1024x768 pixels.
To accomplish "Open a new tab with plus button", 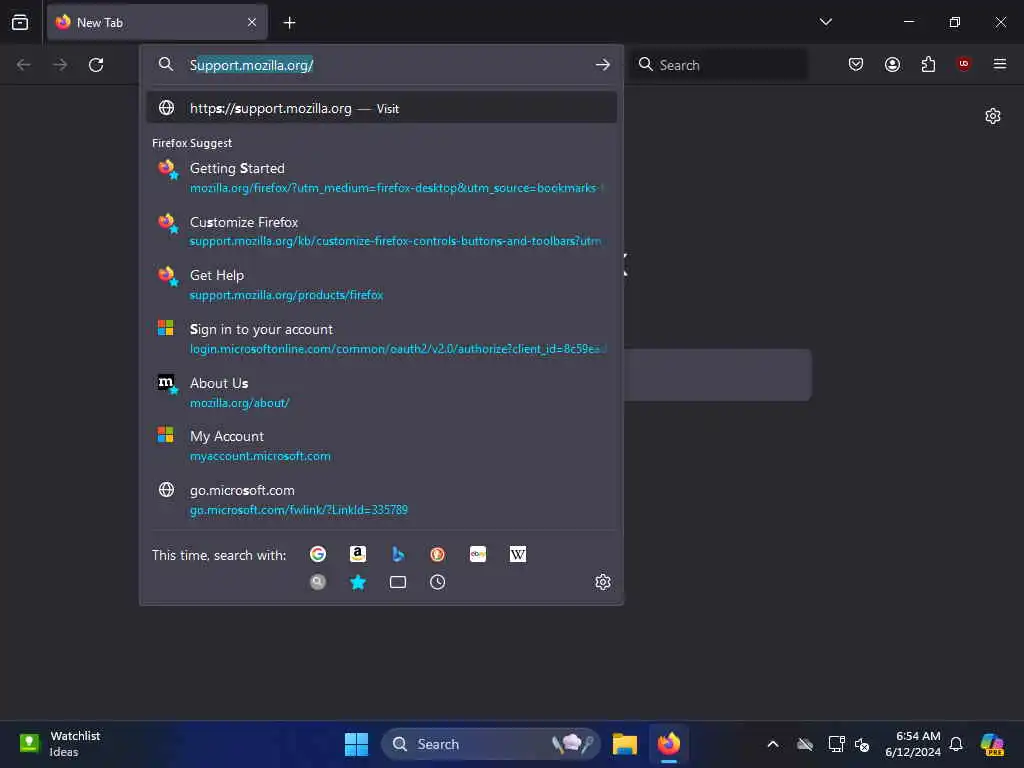I will tap(289, 23).
